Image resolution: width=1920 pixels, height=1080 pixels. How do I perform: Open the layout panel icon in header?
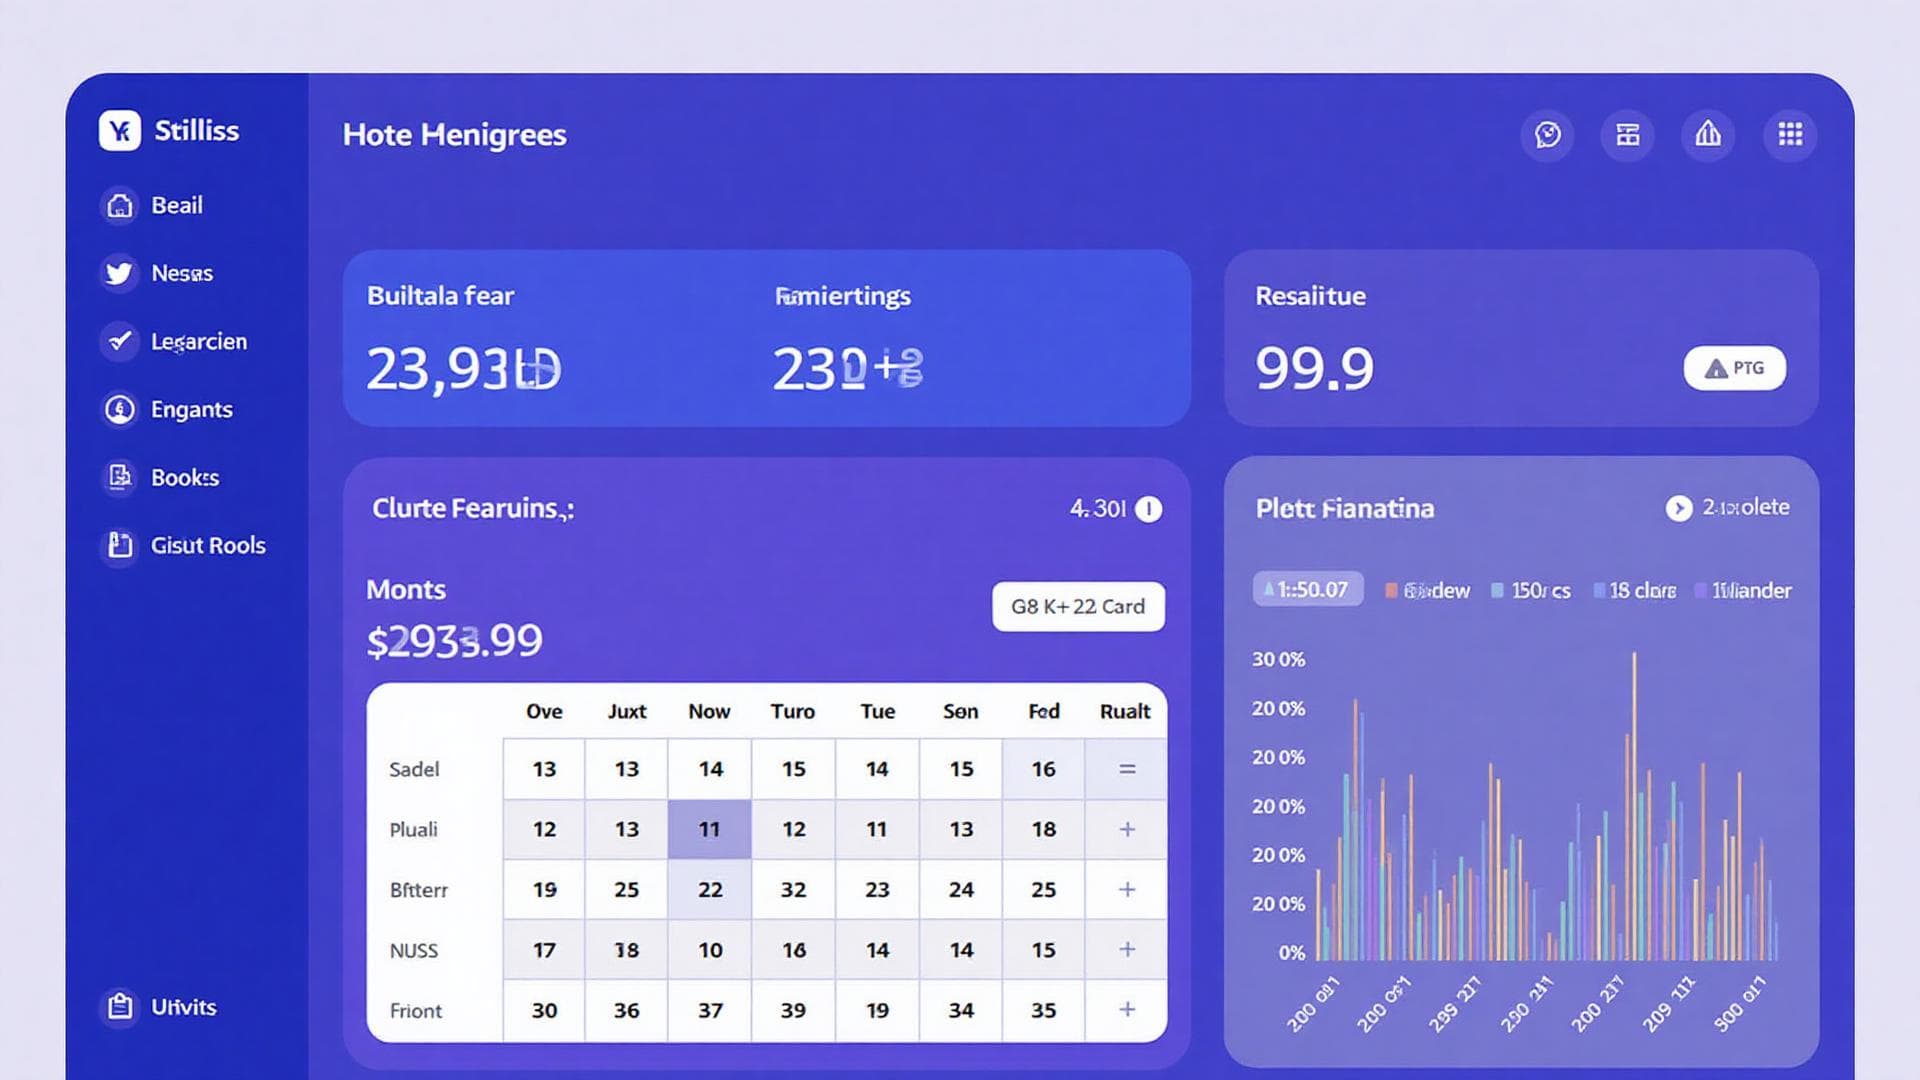[1627, 134]
